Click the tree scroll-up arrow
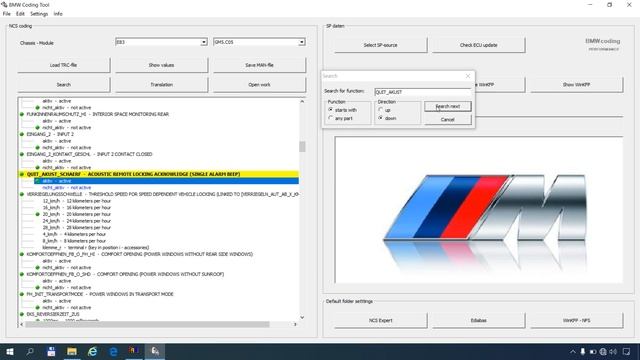Viewport: 640px width, 360px height. click(302, 101)
